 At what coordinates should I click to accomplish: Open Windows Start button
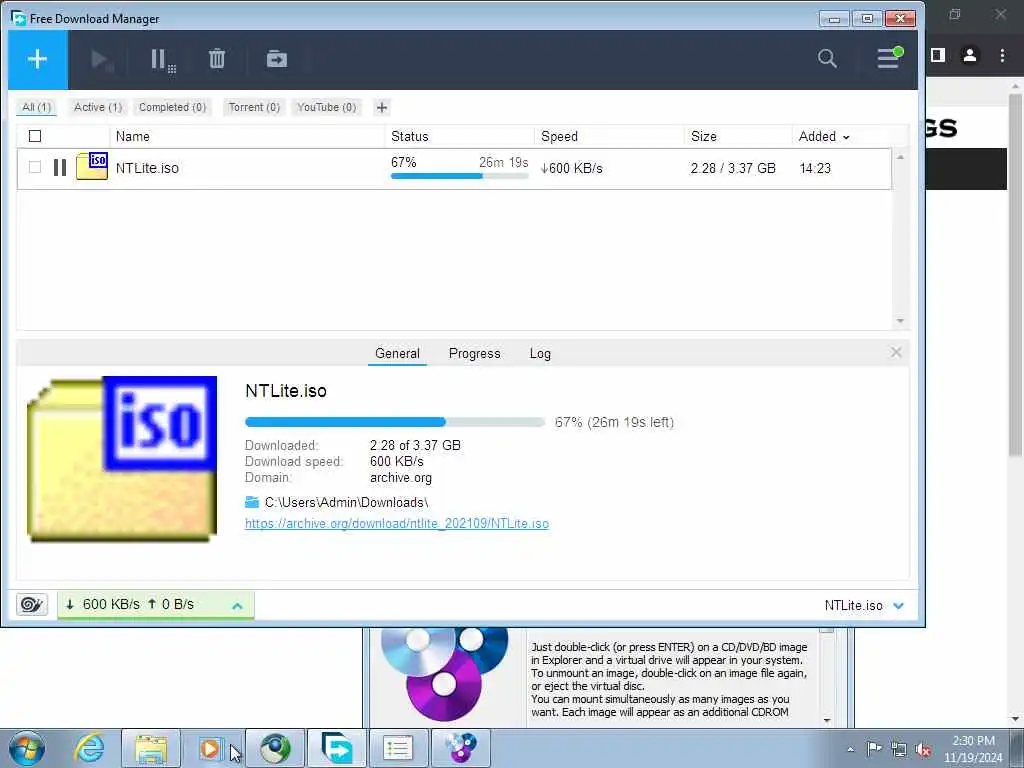click(x=27, y=748)
